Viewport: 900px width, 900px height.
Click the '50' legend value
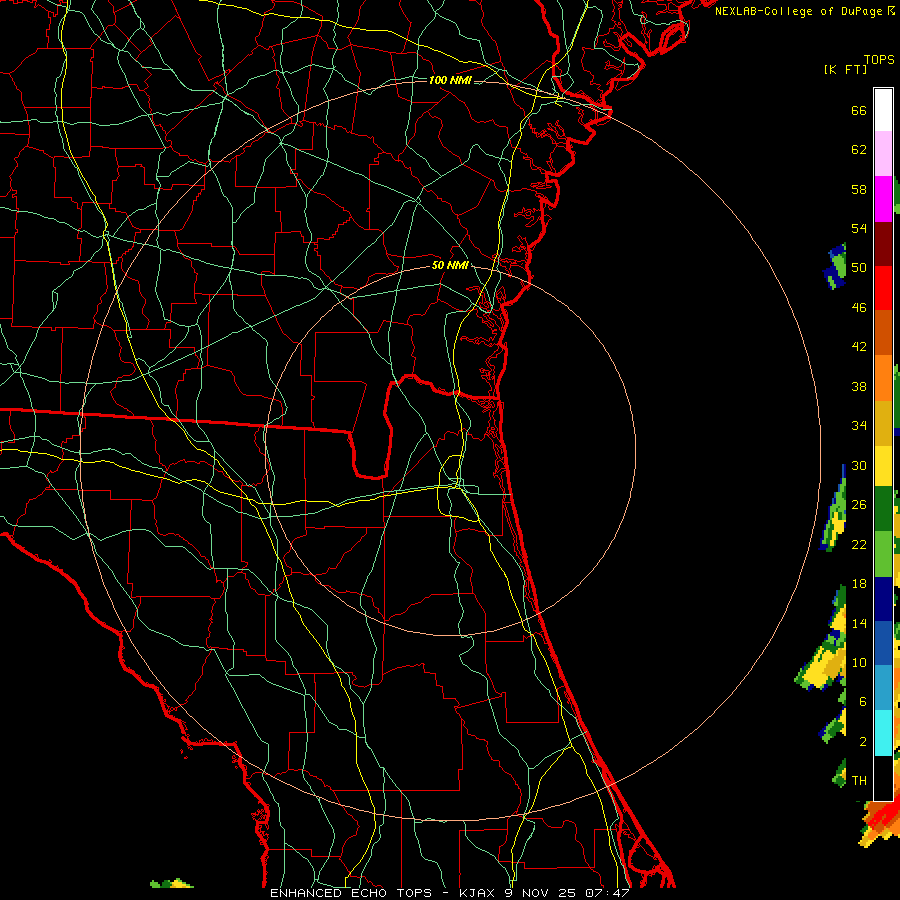pos(859,267)
